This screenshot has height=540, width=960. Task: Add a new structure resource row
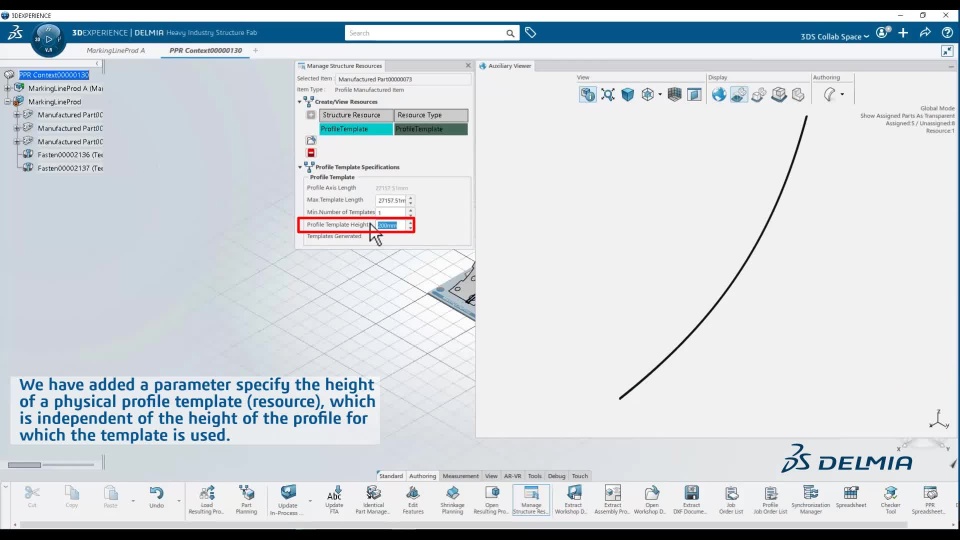coord(311,115)
